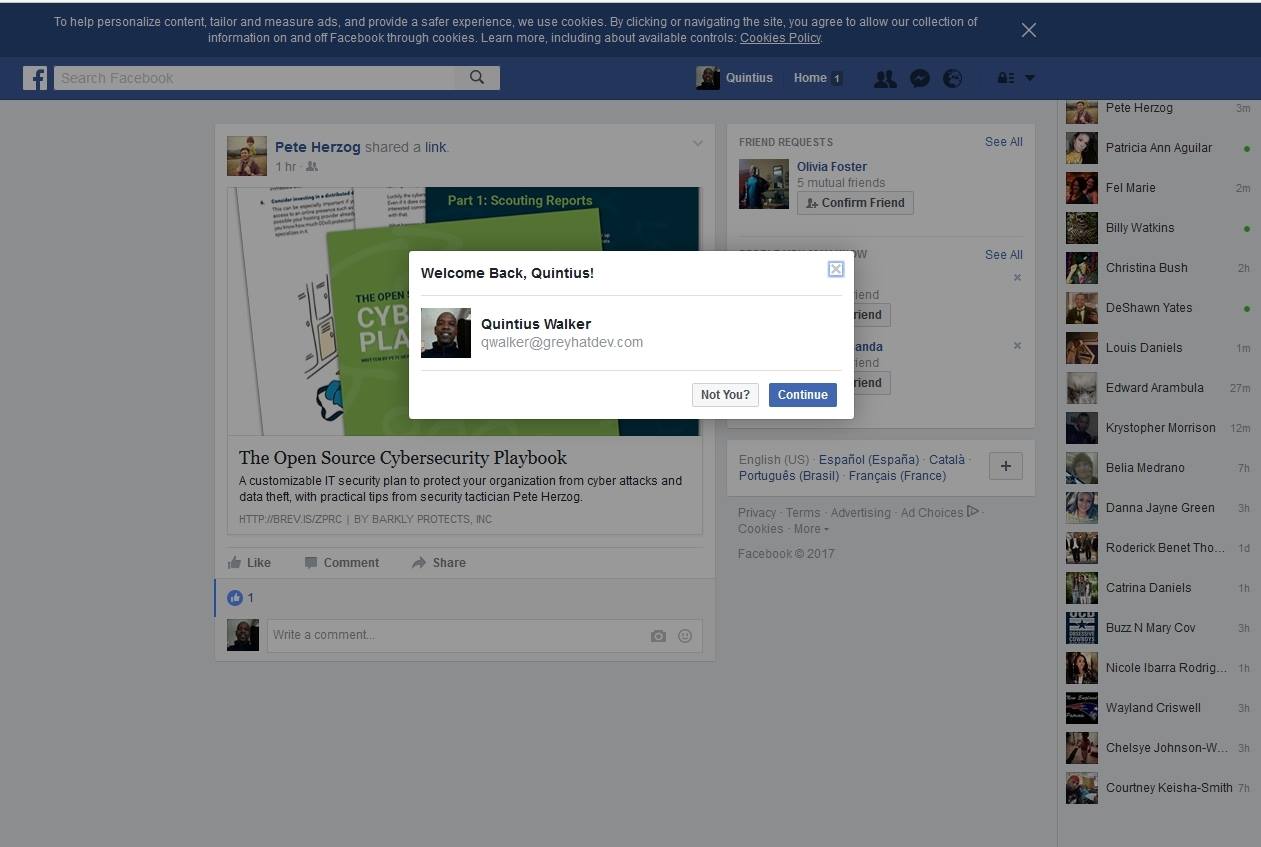This screenshot has height=847, width=1261.
Task: Close the Welcome Back dialog
Action: [836, 269]
